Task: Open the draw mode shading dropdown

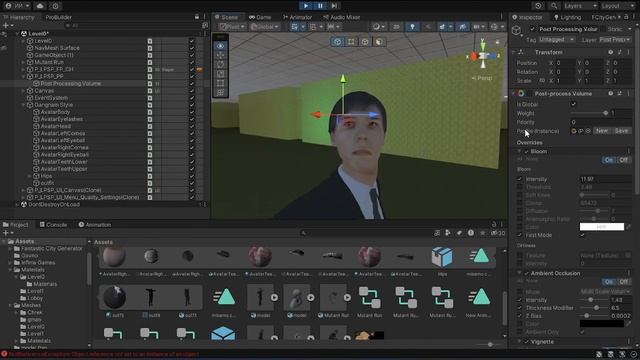Action: (378, 27)
